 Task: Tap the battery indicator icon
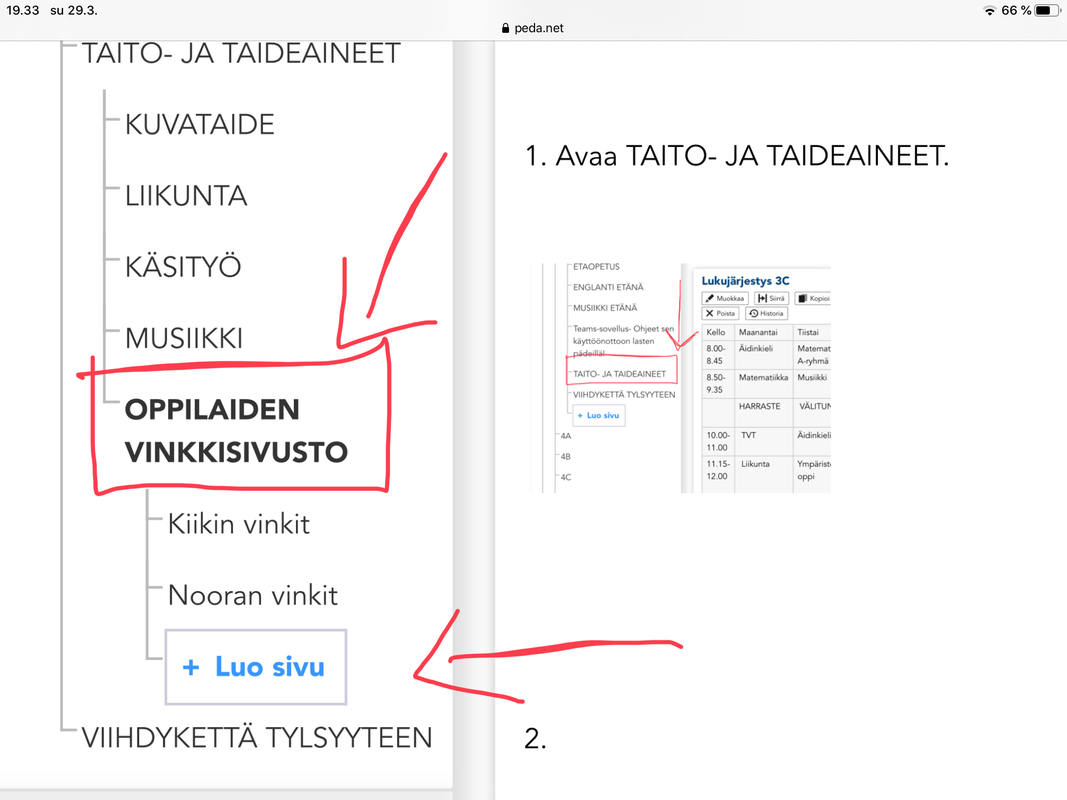pyautogui.click(x=1046, y=10)
